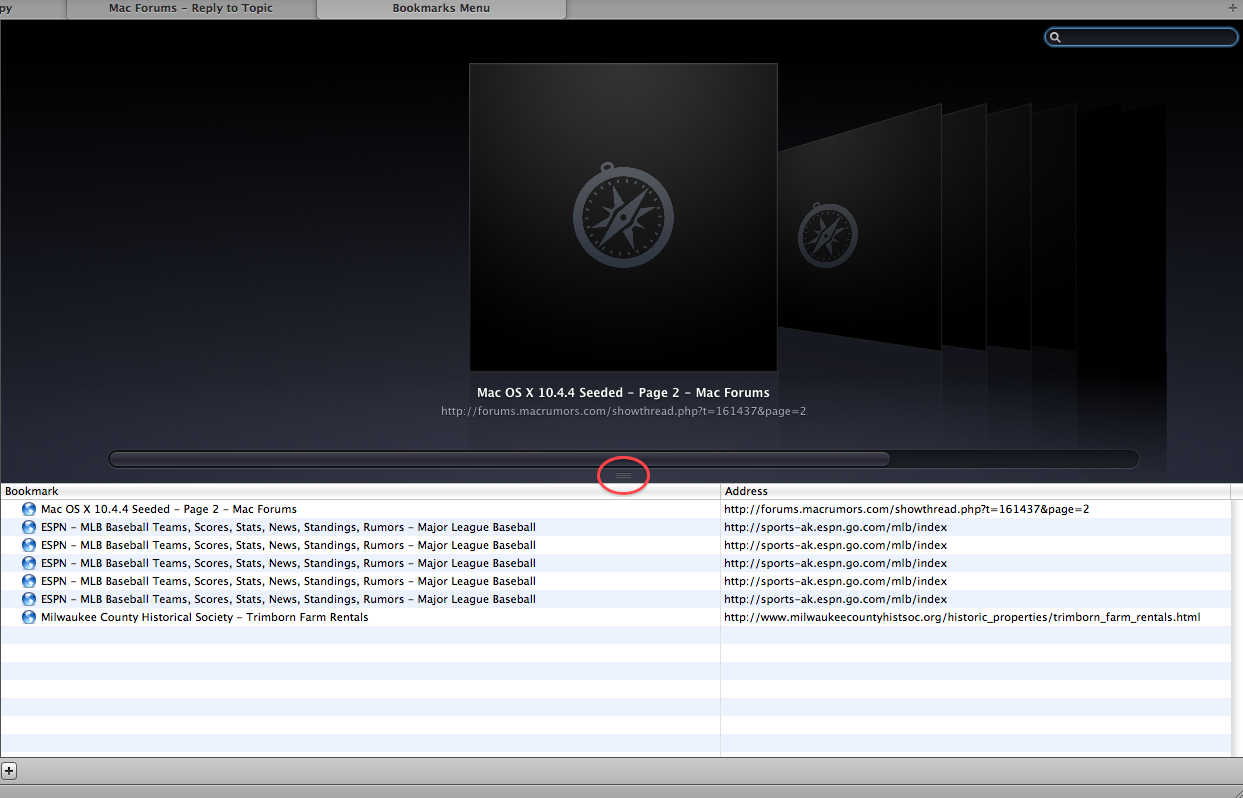Image resolution: width=1243 pixels, height=798 pixels.
Task: Click the globe icon beside Mac OS X 10.4.4 Seeded
Action: 29,509
